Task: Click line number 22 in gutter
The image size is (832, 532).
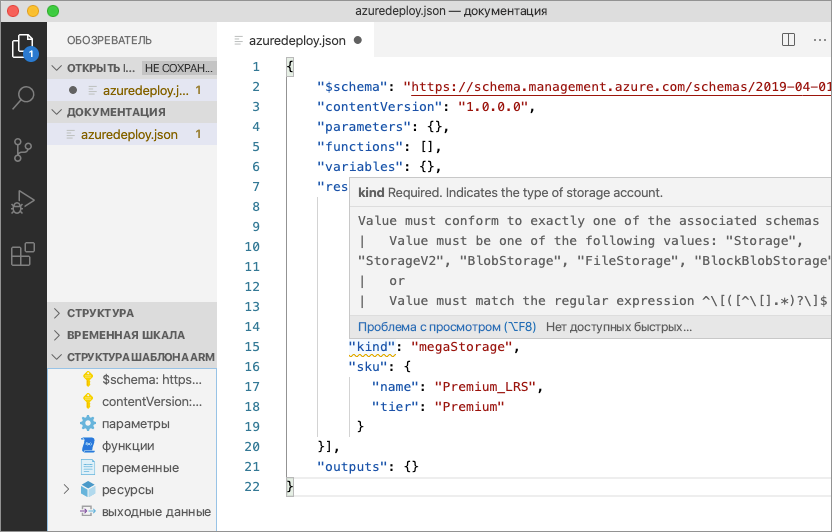Action: (x=252, y=486)
